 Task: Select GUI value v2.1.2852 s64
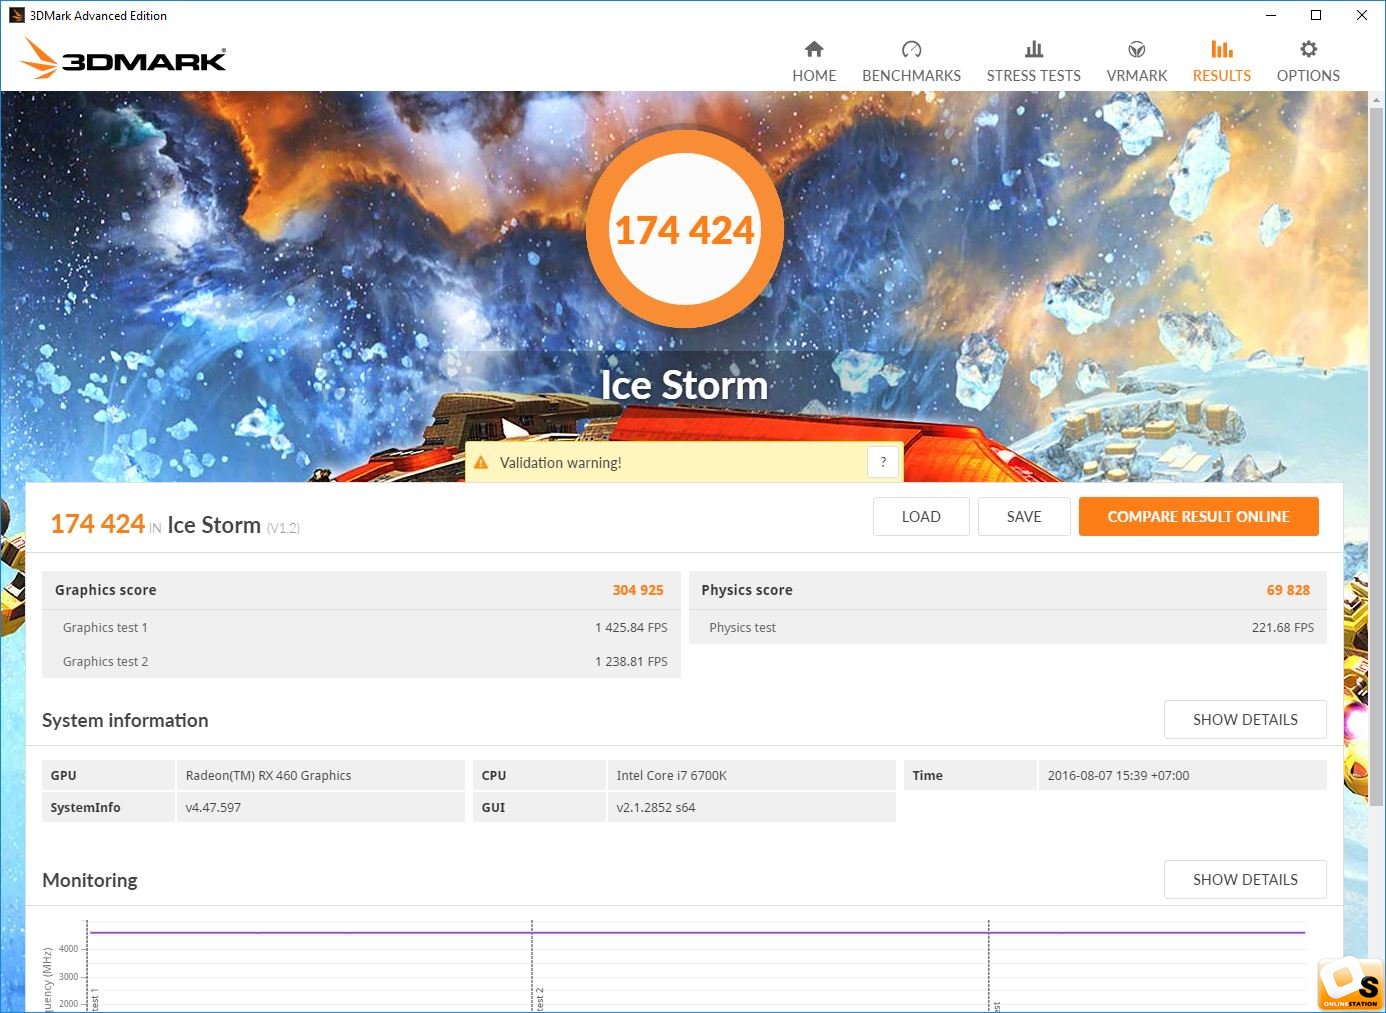click(656, 808)
